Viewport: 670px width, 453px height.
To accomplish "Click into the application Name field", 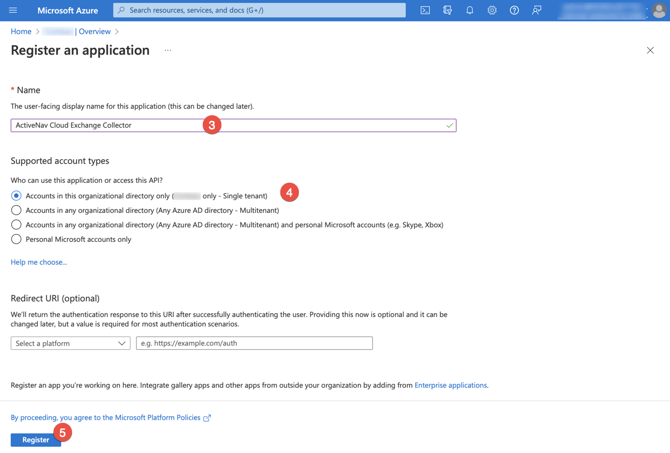I will [x=233, y=125].
